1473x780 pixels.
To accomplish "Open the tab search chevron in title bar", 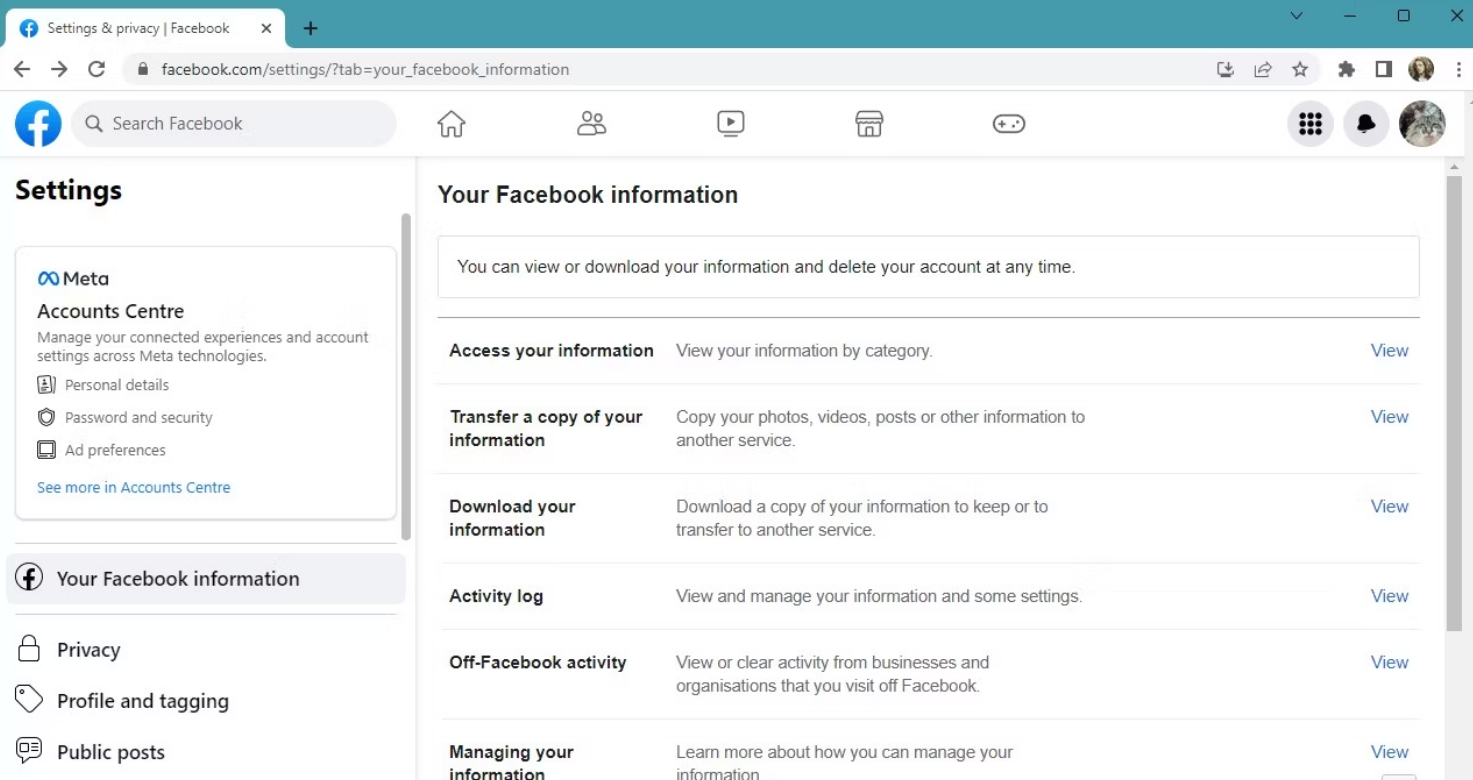I will tap(1297, 16).
